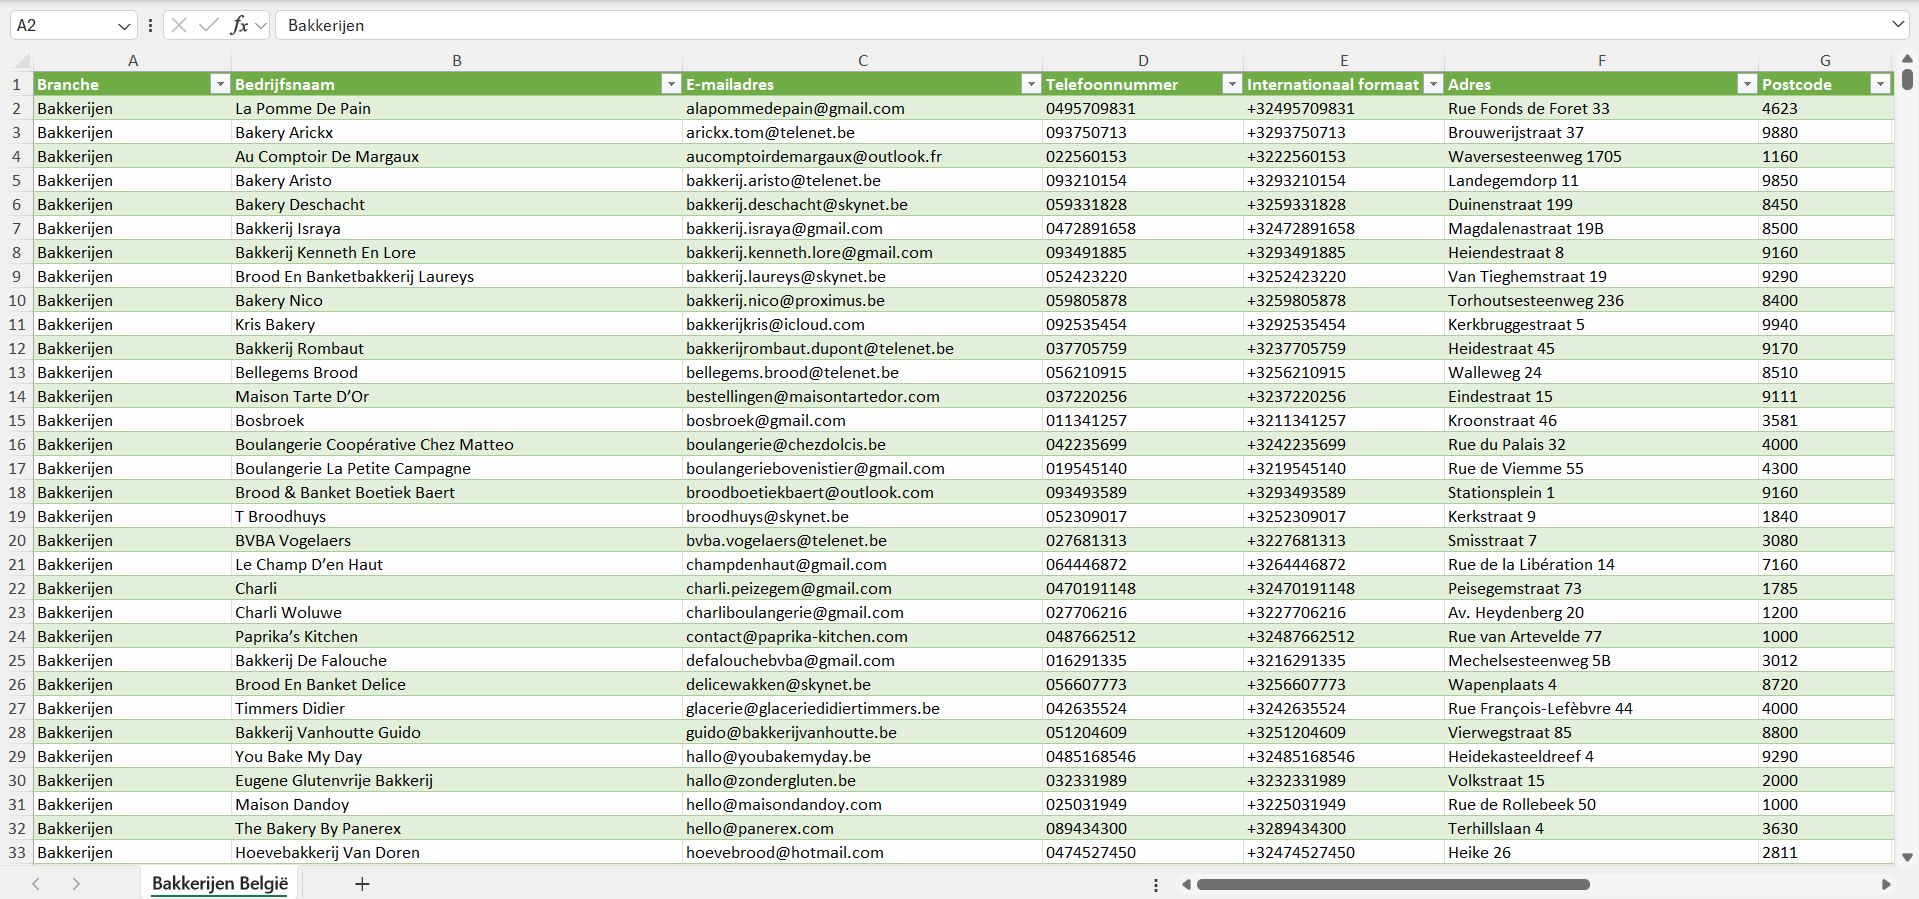Image resolution: width=1919 pixels, height=899 pixels.
Task: Click the vertical scroll down arrow
Action: 1907,857
